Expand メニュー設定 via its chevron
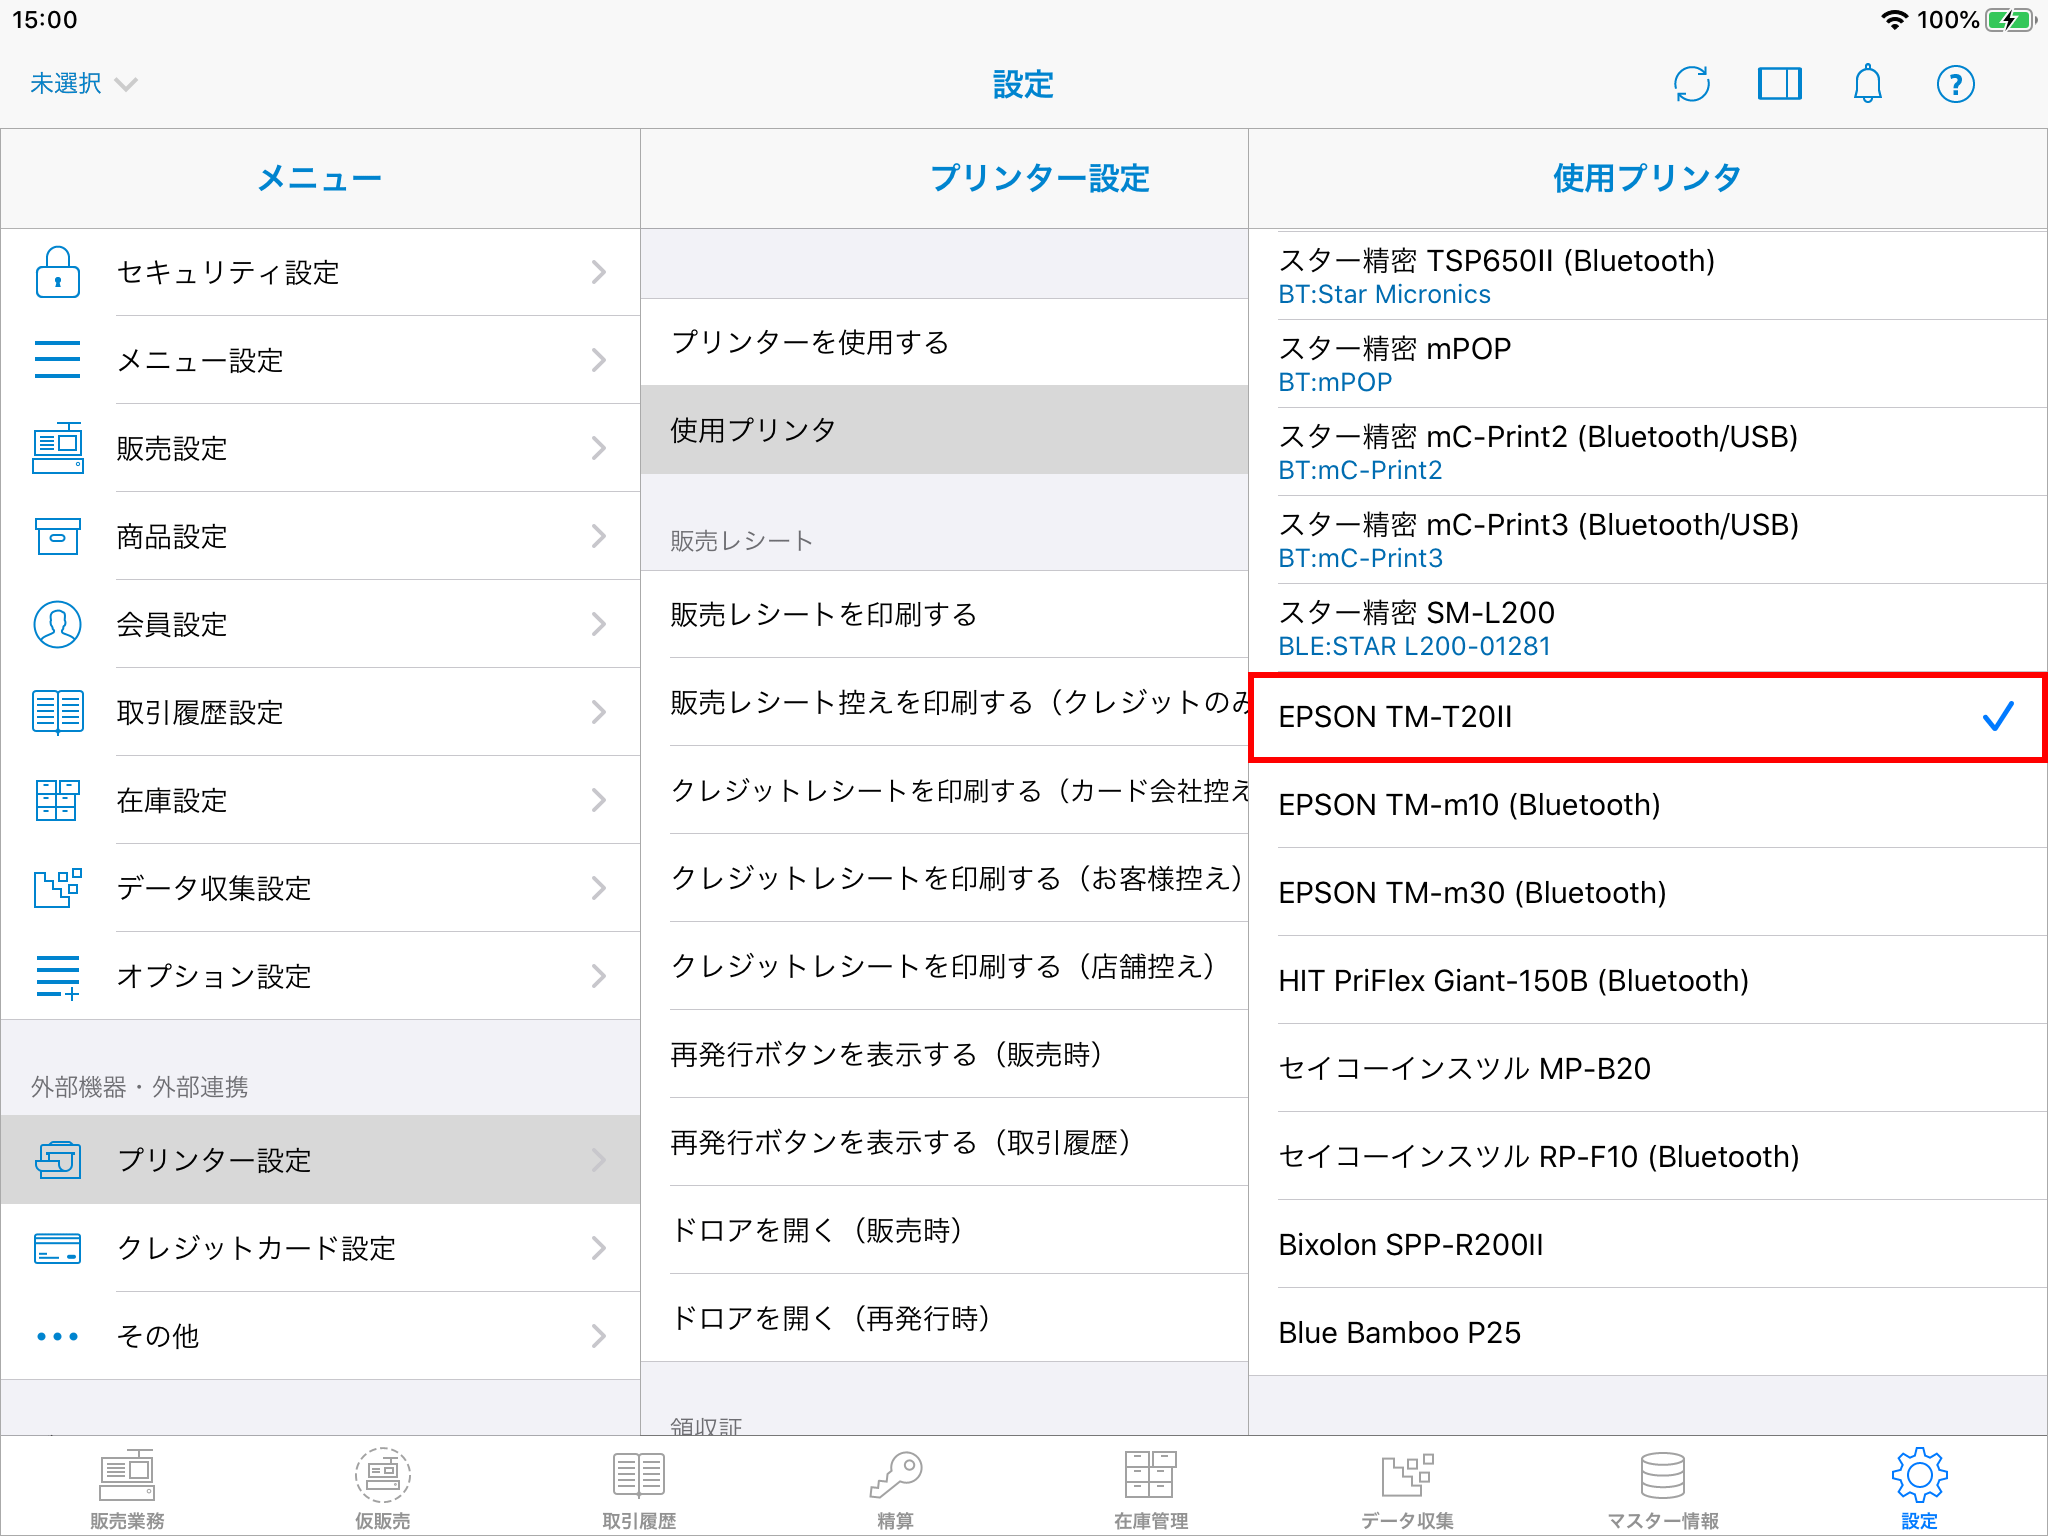The height and width of the screenshot is (1536, 2048). pos(599,360)
